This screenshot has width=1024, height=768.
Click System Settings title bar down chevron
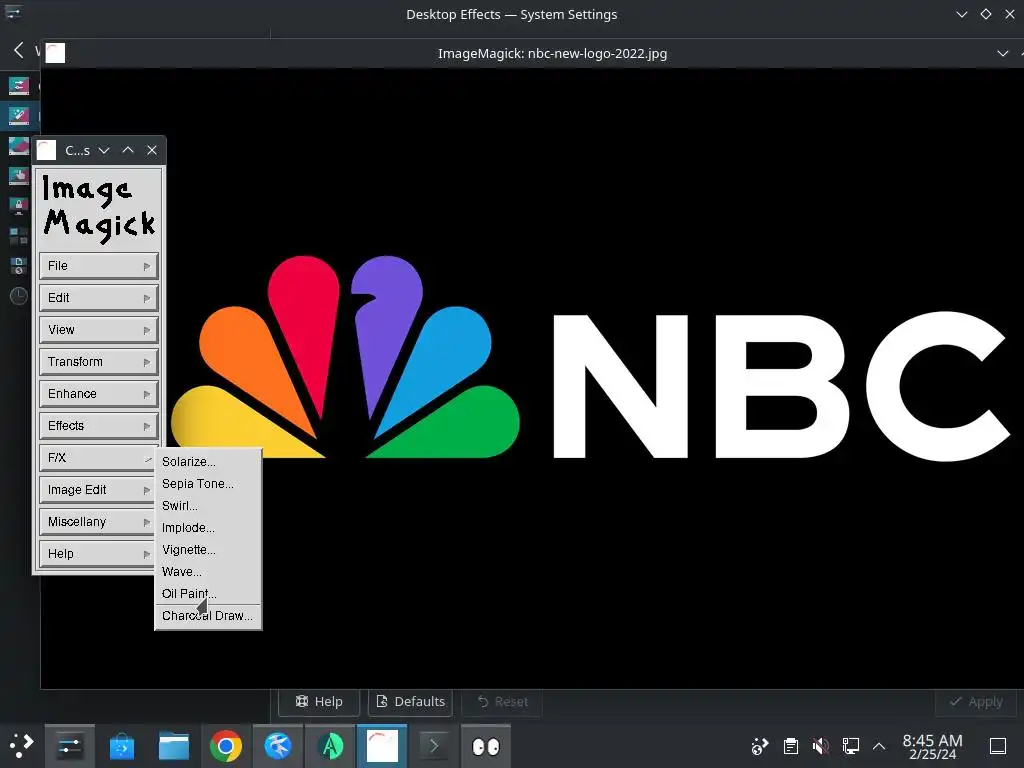pos(961,14)
